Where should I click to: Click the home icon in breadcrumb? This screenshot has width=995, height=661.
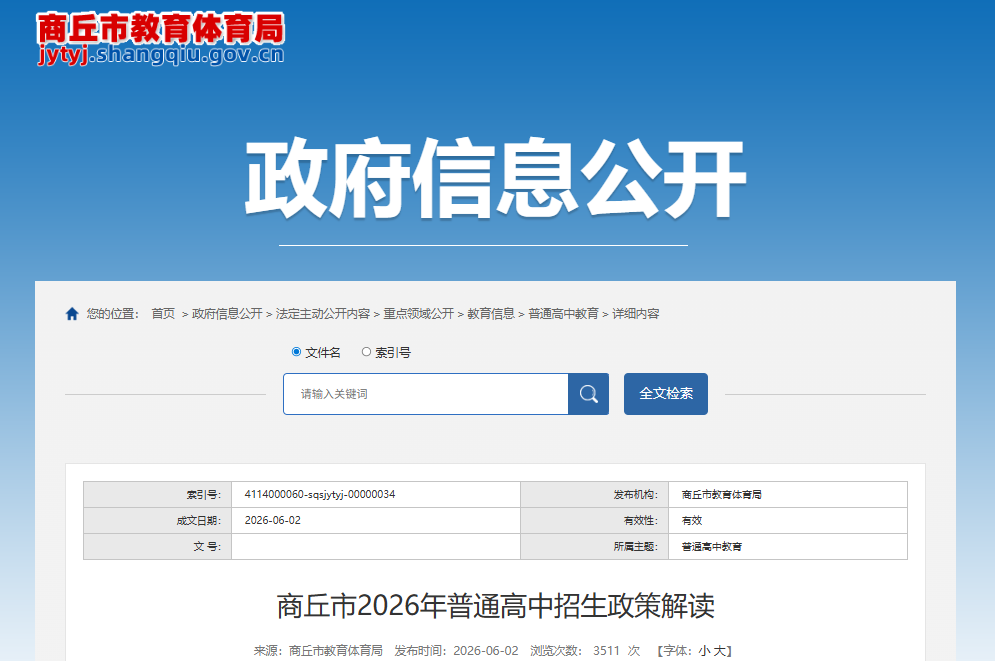click(72, 314)
